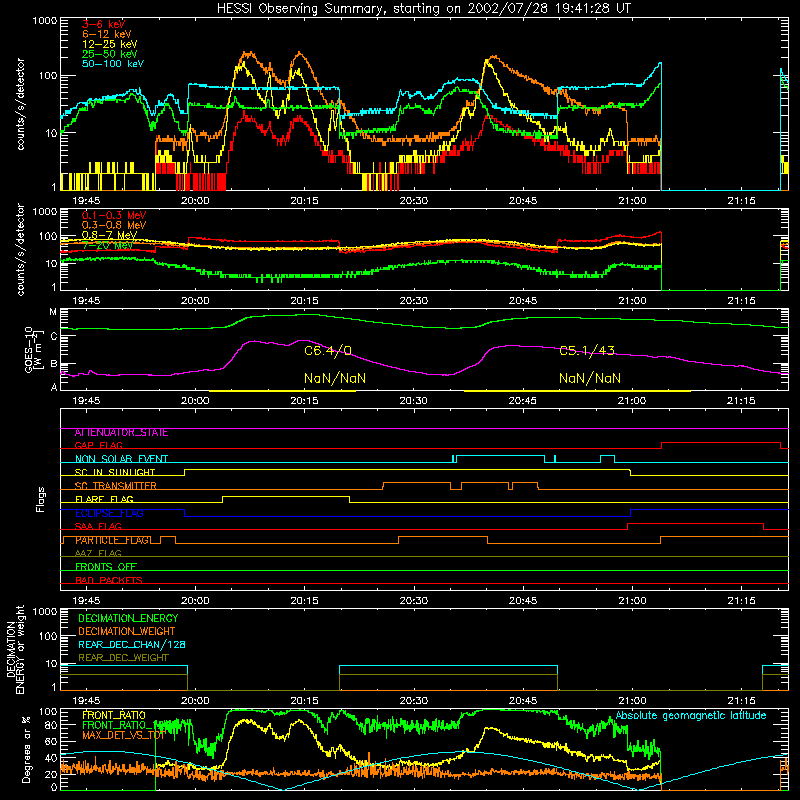This screenshot has height=800, width=800.
Task: Click the REAR_DEC_WEIGHT legend label
Action: pyautogui.click(x=123, y=658)
